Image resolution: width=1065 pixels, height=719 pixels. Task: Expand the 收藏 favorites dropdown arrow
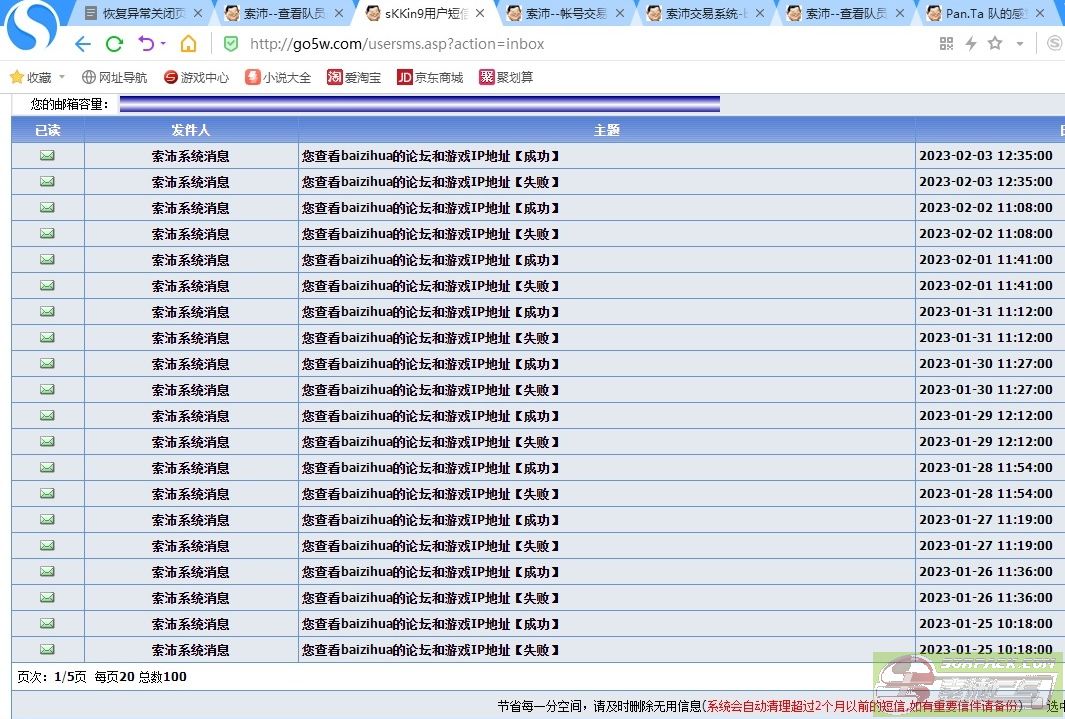(x=62, y=77)
